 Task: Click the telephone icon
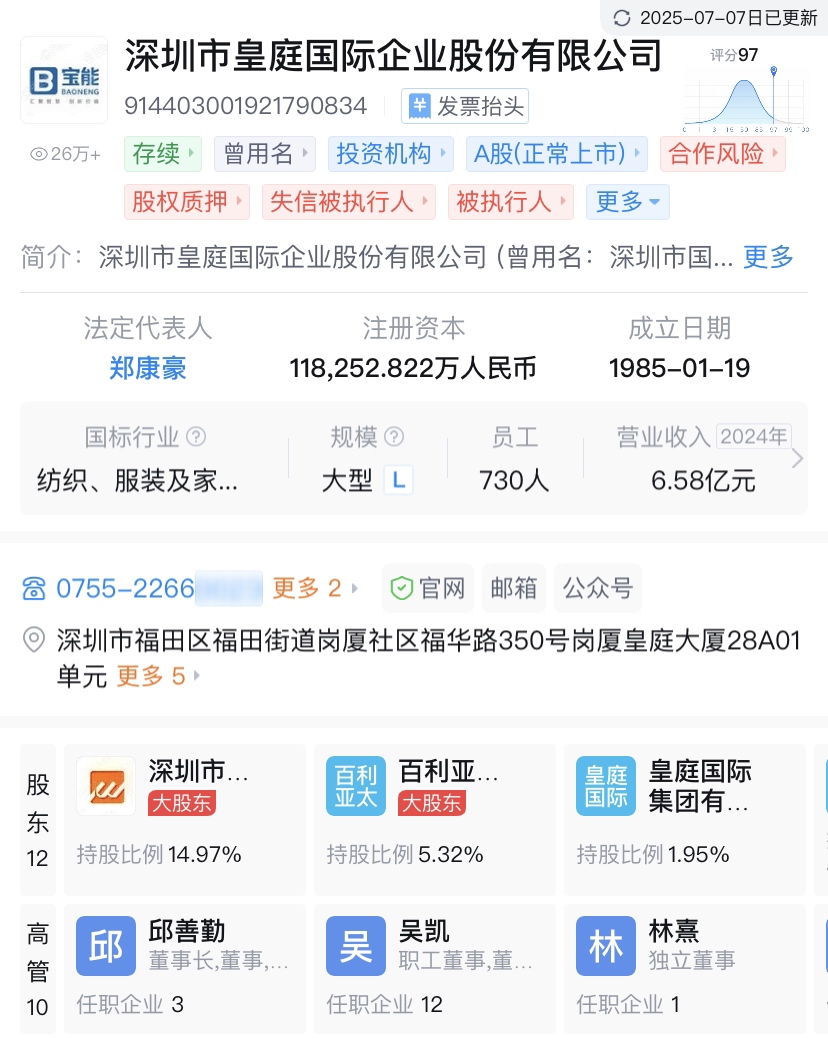click(34, 588)
